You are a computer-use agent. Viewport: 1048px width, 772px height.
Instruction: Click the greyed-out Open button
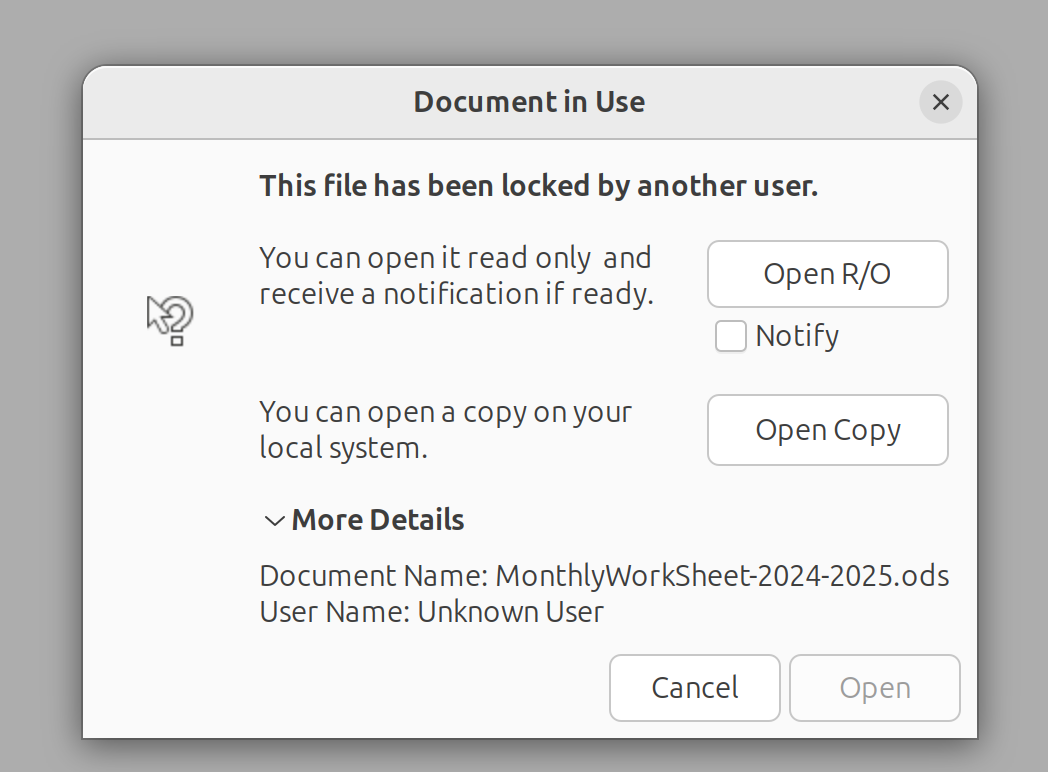(x=874, y=688)
